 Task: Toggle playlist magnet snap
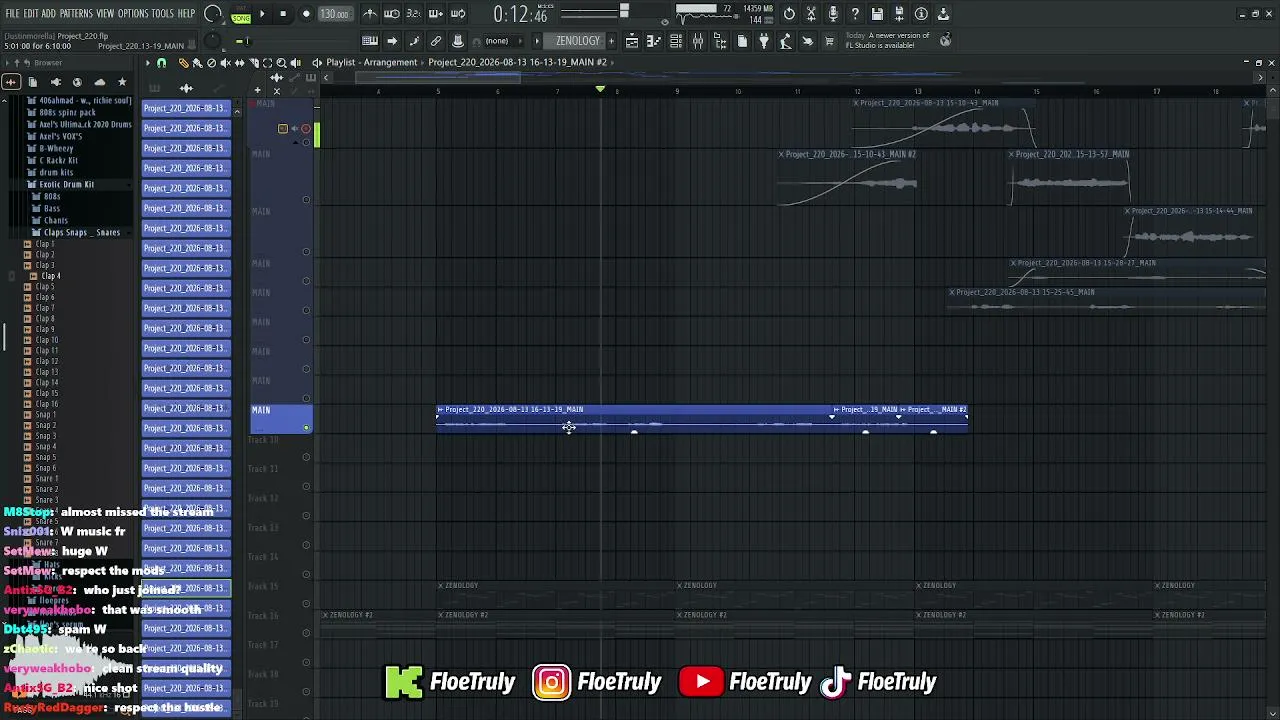click(x=161, y=62)
